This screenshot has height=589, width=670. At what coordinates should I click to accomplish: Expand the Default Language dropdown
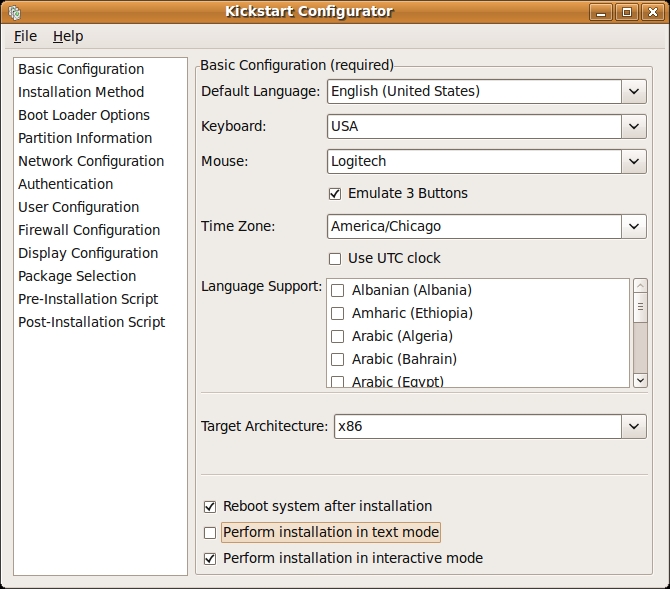point(634,92)
